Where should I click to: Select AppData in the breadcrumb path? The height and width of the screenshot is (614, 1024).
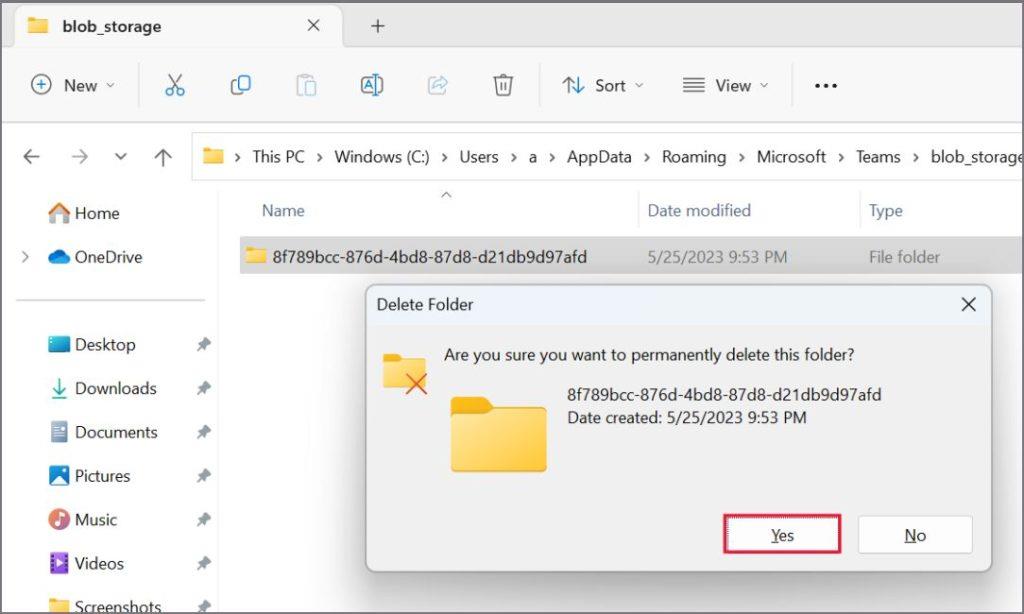coord(599,157)
